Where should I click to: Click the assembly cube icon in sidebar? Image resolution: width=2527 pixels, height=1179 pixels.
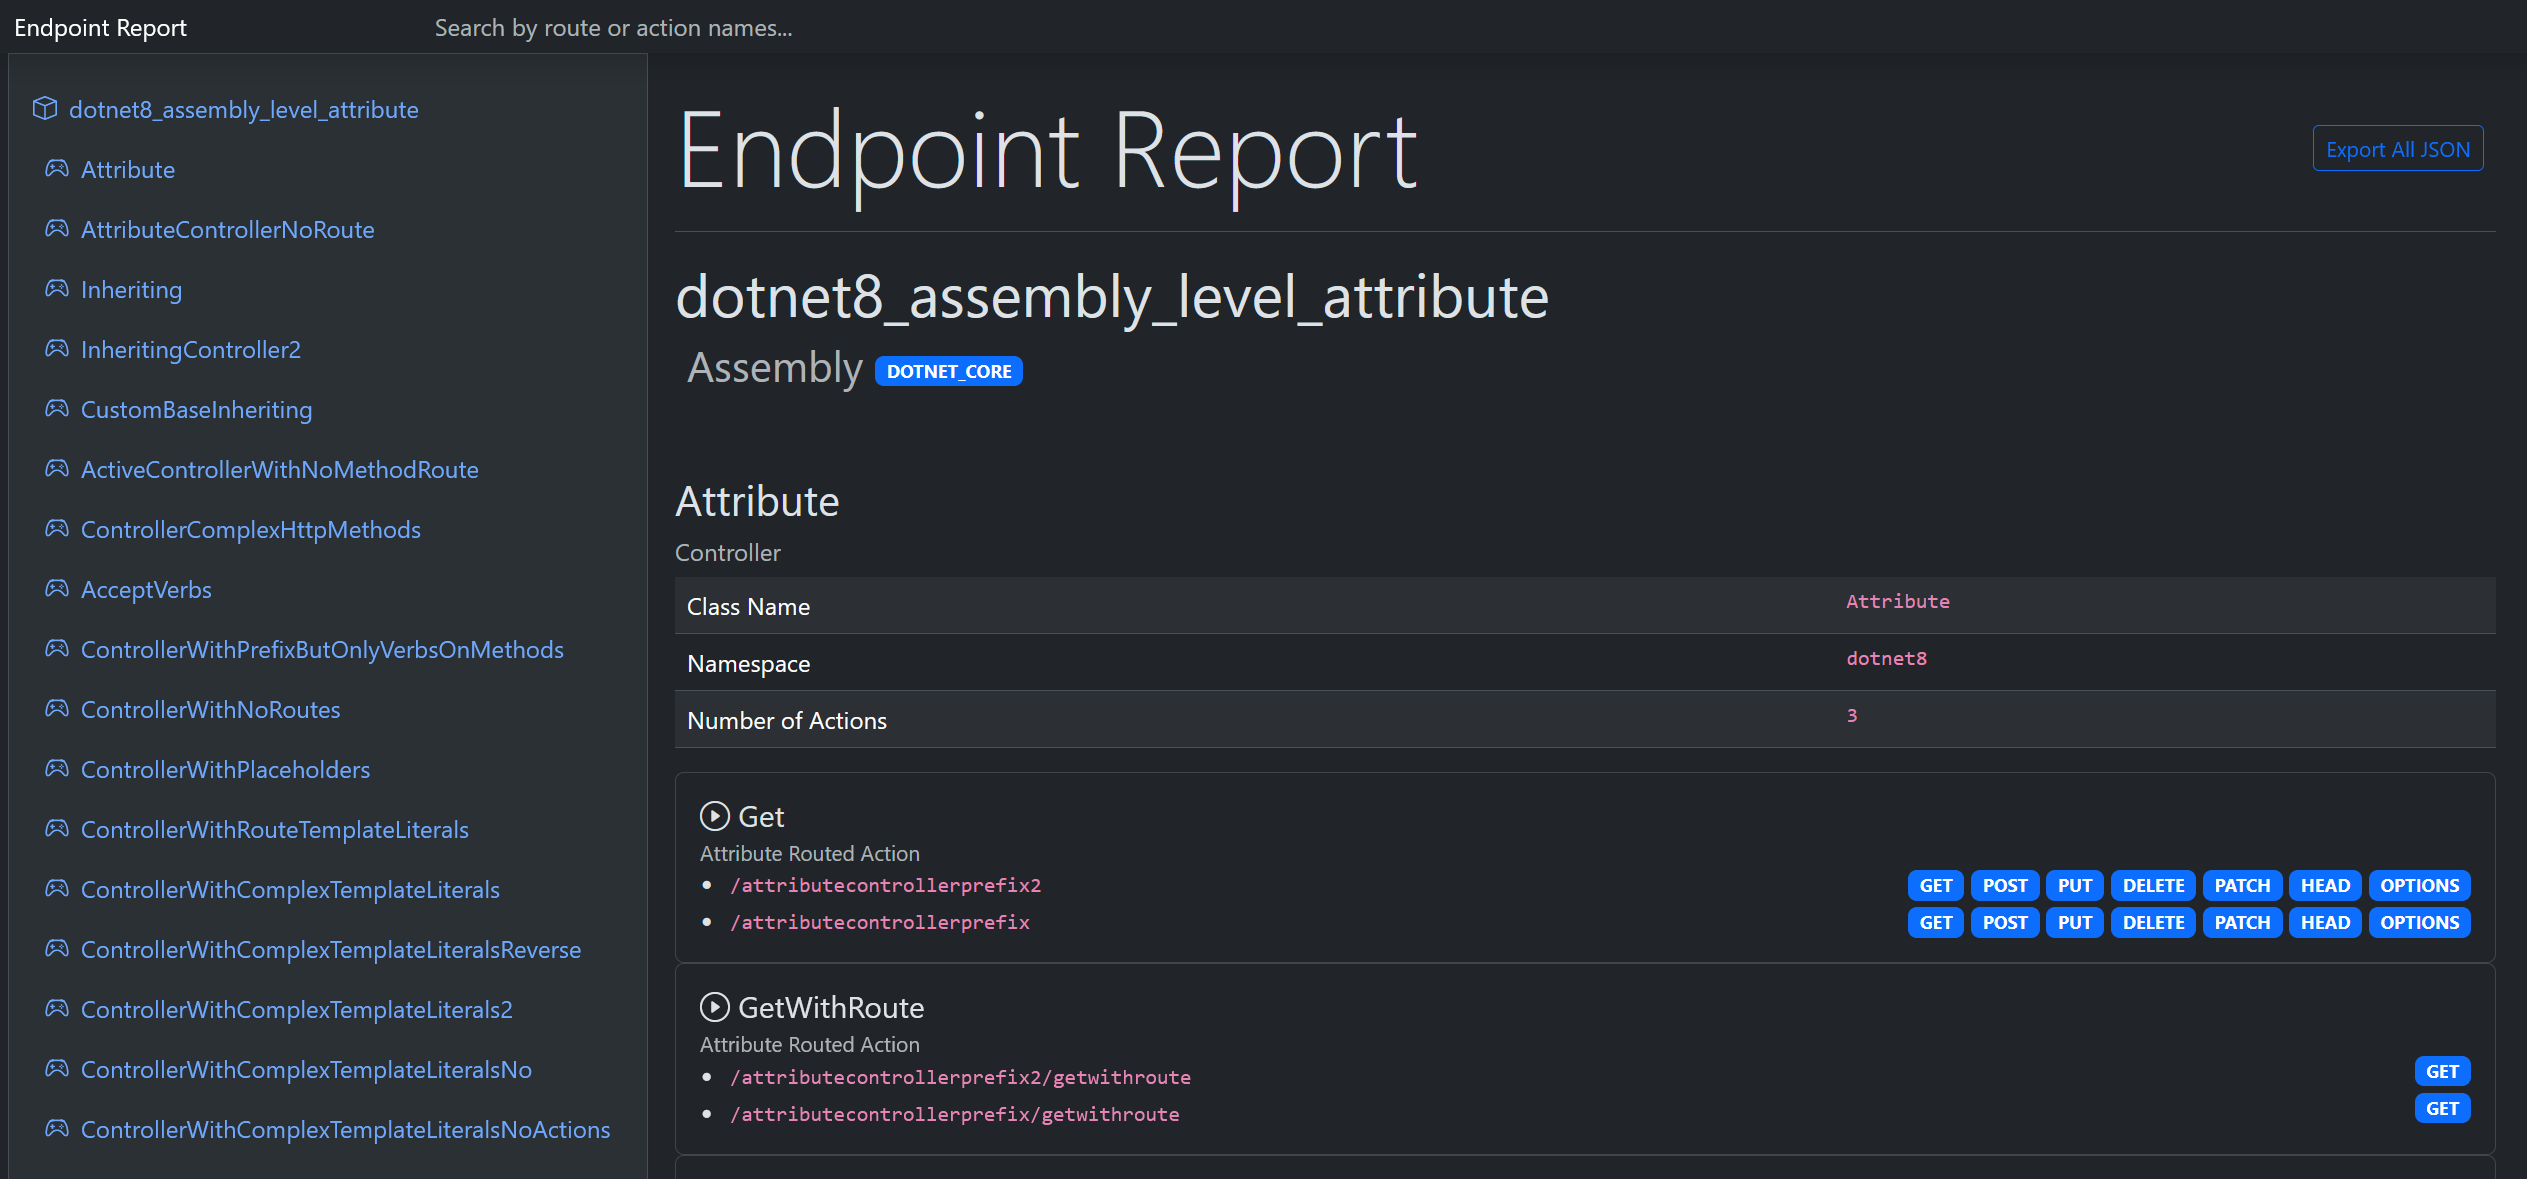pyautogui.click(x=45, y=108)
